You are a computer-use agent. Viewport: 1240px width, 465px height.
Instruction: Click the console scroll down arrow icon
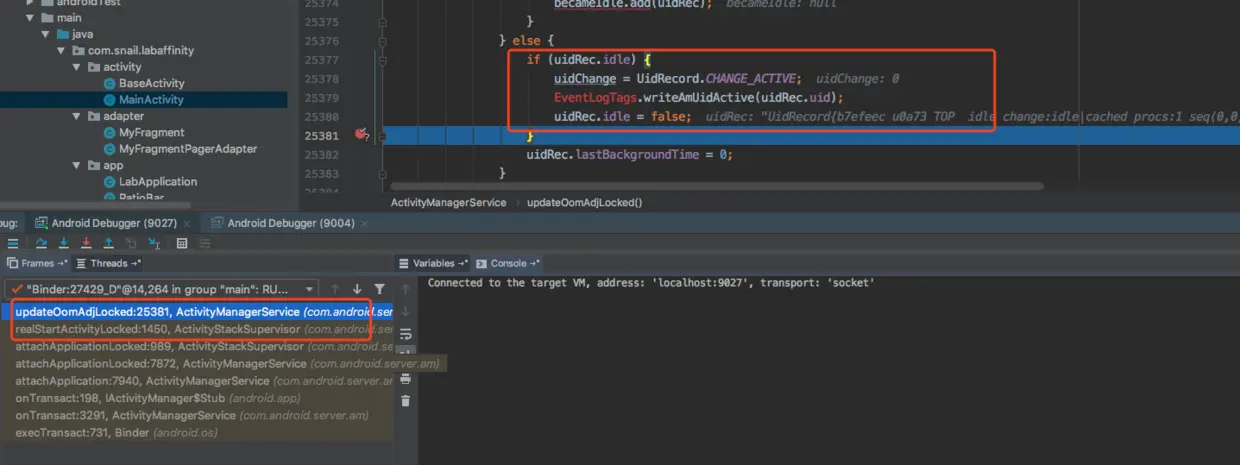pos(406,311)
